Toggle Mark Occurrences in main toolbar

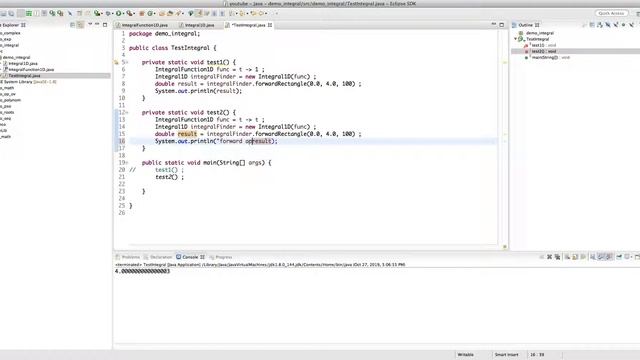click(199, 13)
